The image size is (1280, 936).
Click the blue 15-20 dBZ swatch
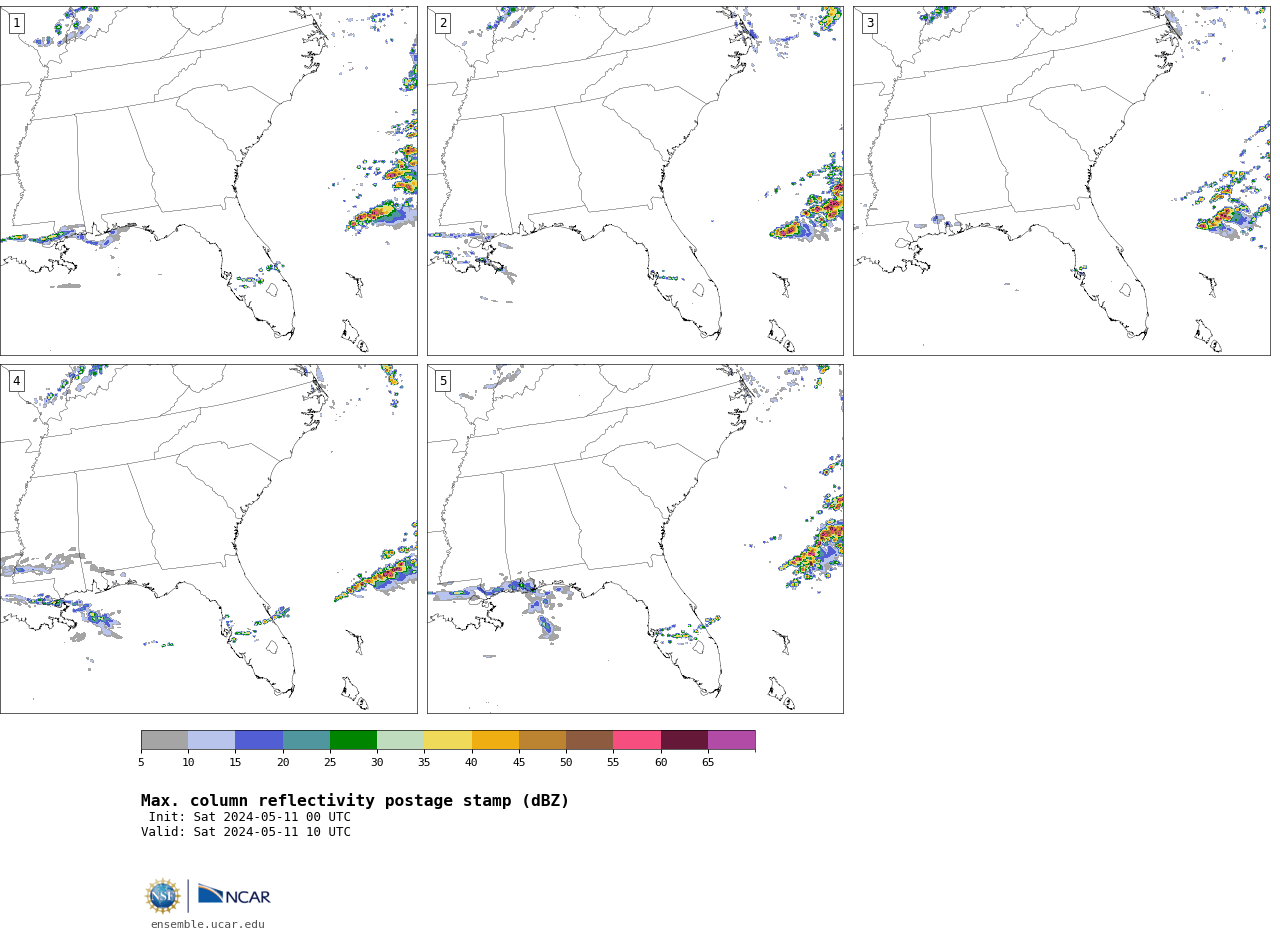tap(259, 740)
